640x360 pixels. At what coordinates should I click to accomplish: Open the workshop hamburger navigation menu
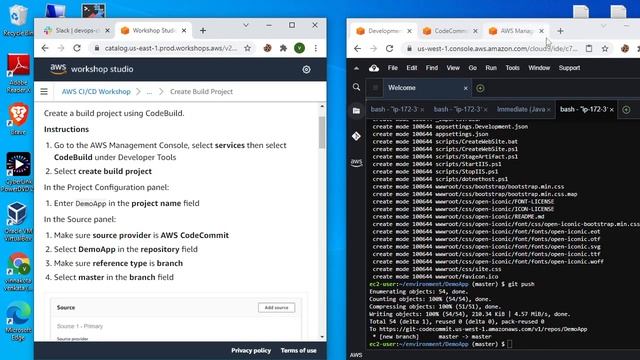pyautogui.click(x=44, y=92)
